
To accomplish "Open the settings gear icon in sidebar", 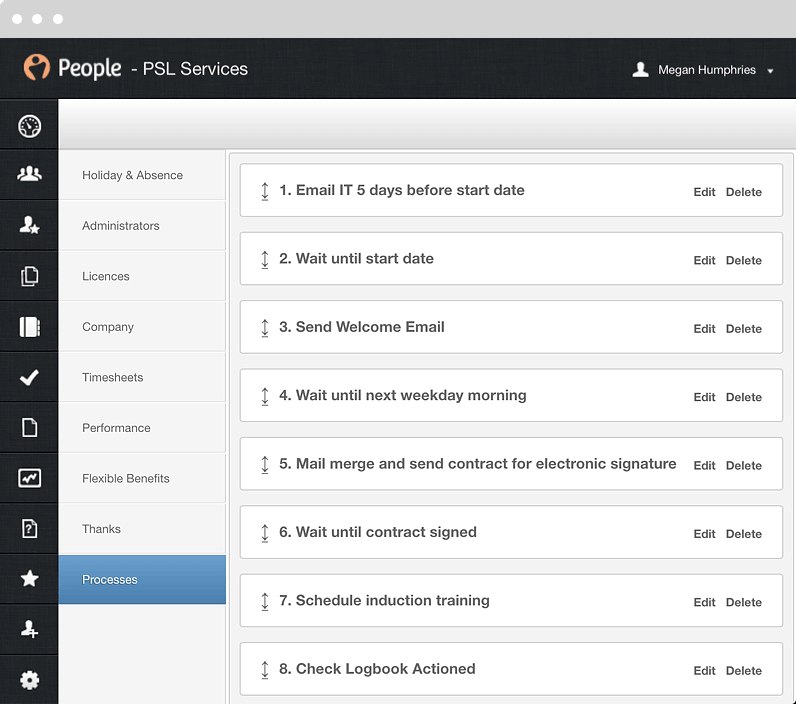I will click(x=29, y=680).
